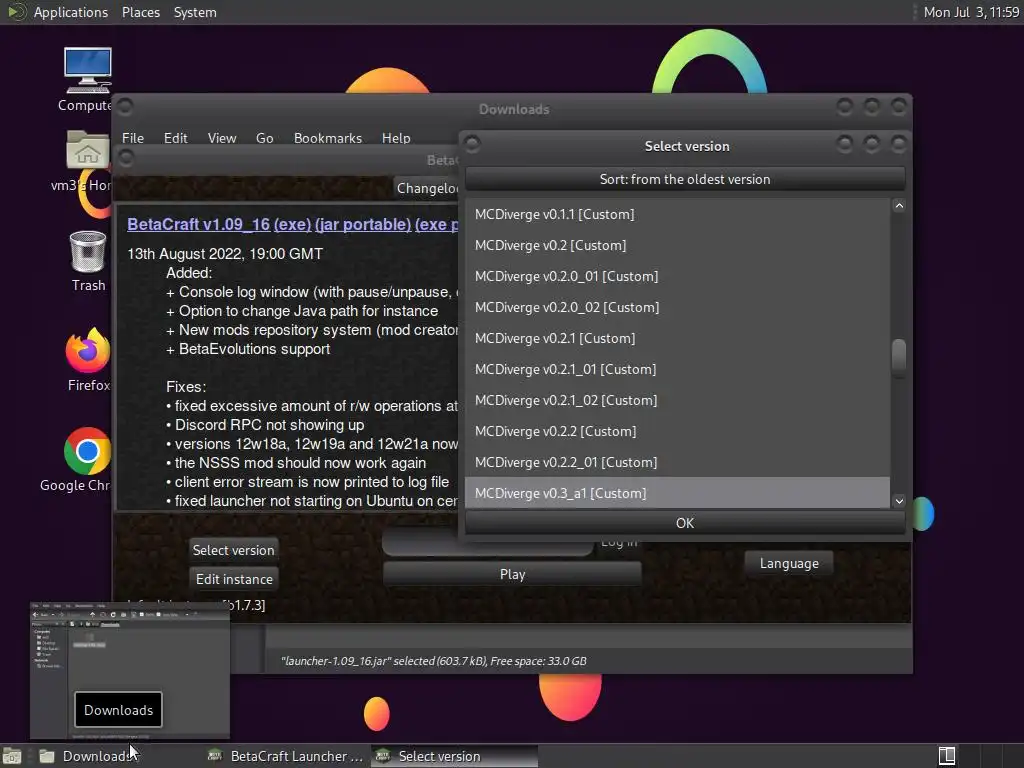Toggle sort order from the oldest version

tap(684, 179)
